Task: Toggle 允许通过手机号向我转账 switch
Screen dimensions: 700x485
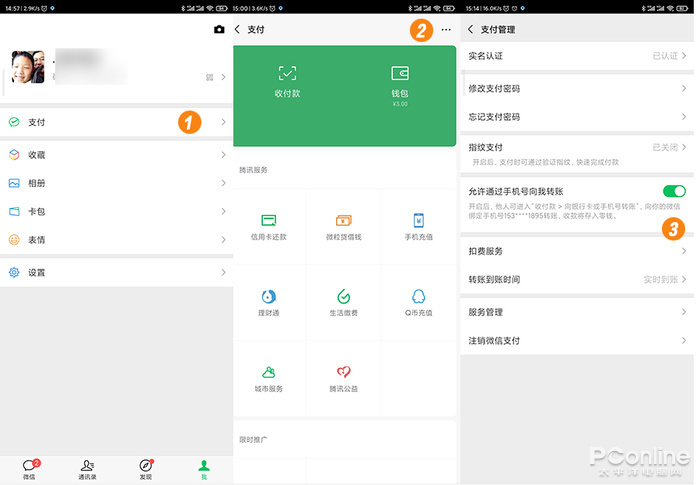Action: point(674,191)
